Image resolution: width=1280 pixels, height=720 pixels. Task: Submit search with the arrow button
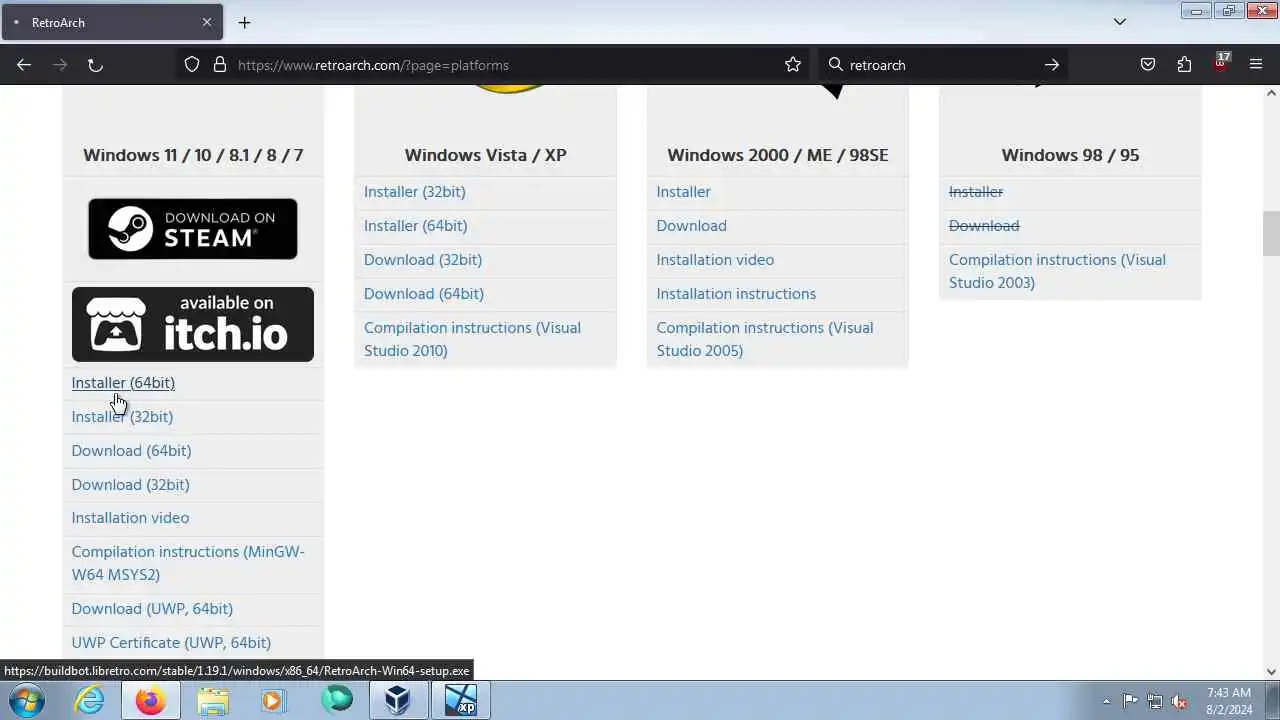point(1051,65)
